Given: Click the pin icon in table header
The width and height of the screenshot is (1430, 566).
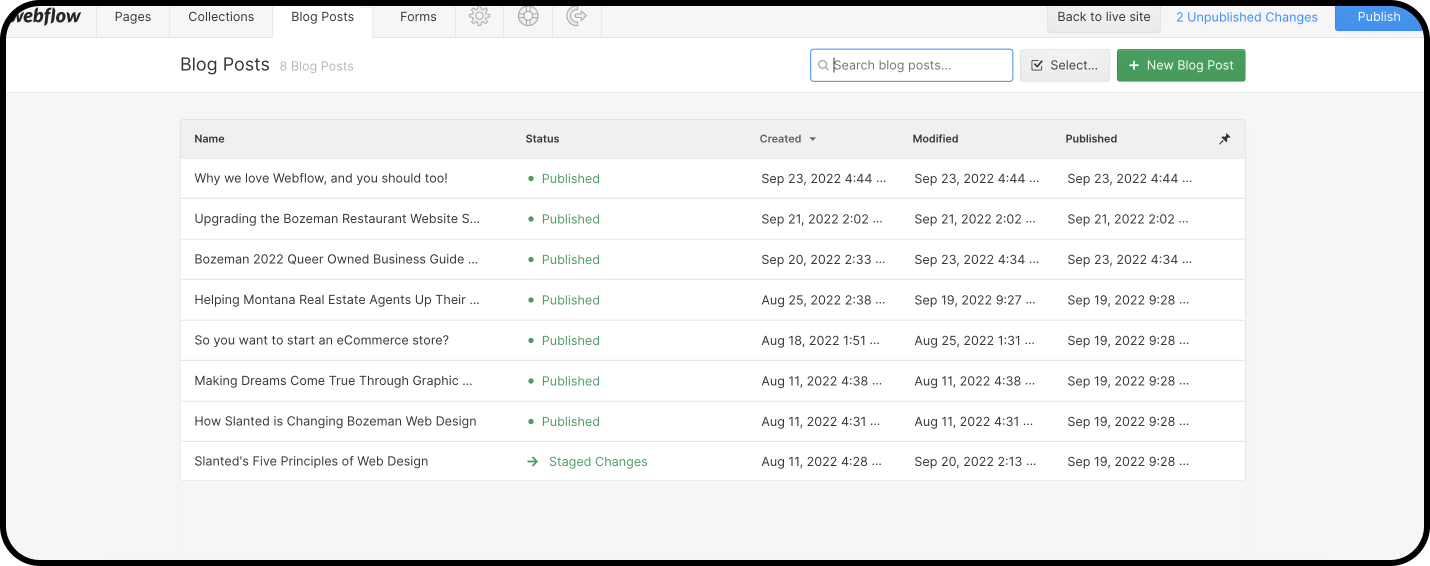Looking at the screenshot, I should click(1224, 139).
